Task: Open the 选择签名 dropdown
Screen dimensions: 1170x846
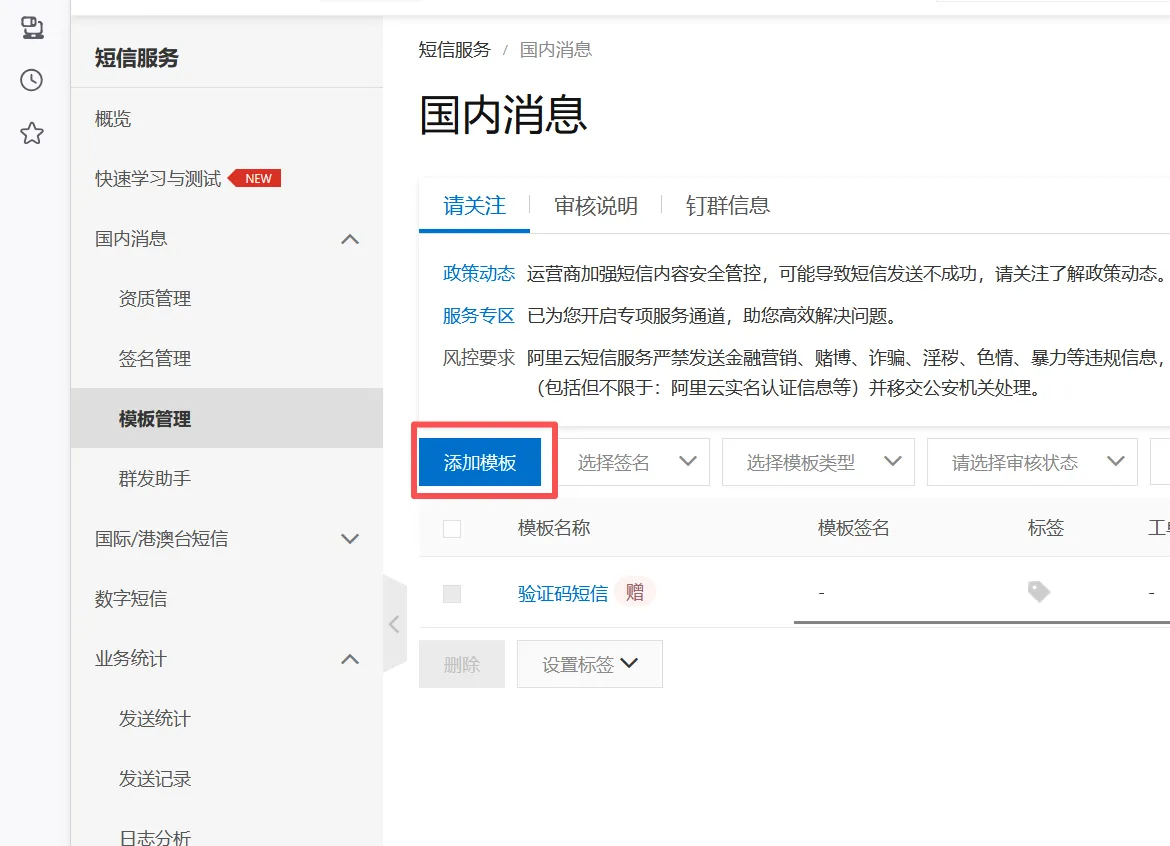Action: click(635, 463)
